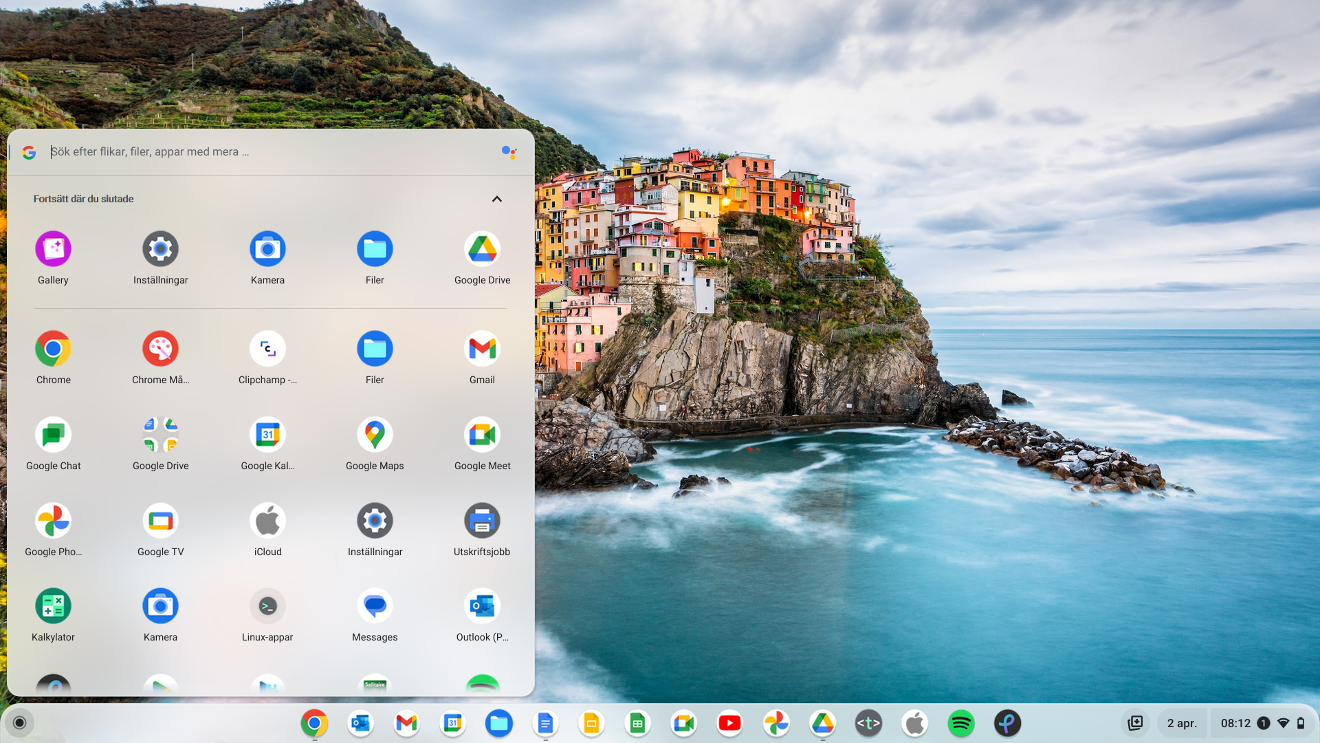This screenshot has height=743, width=1320.
Task: Launch Spotify from the shelf
Action: point(960,722)
